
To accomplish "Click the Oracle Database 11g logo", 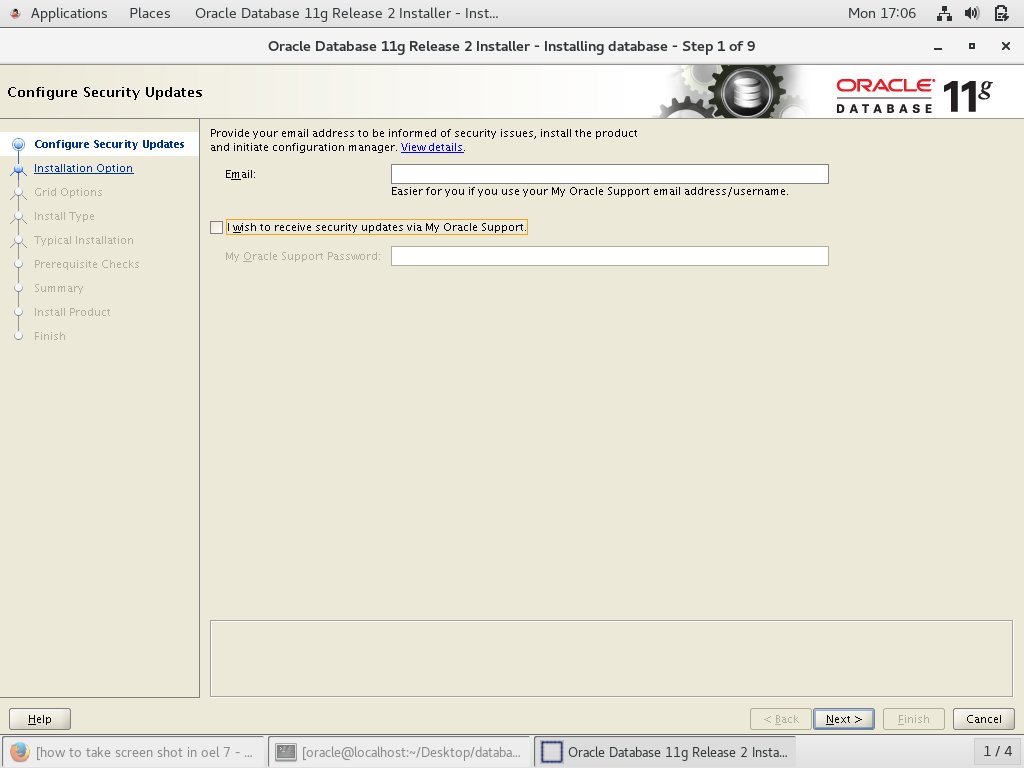I will pos(914,95).
